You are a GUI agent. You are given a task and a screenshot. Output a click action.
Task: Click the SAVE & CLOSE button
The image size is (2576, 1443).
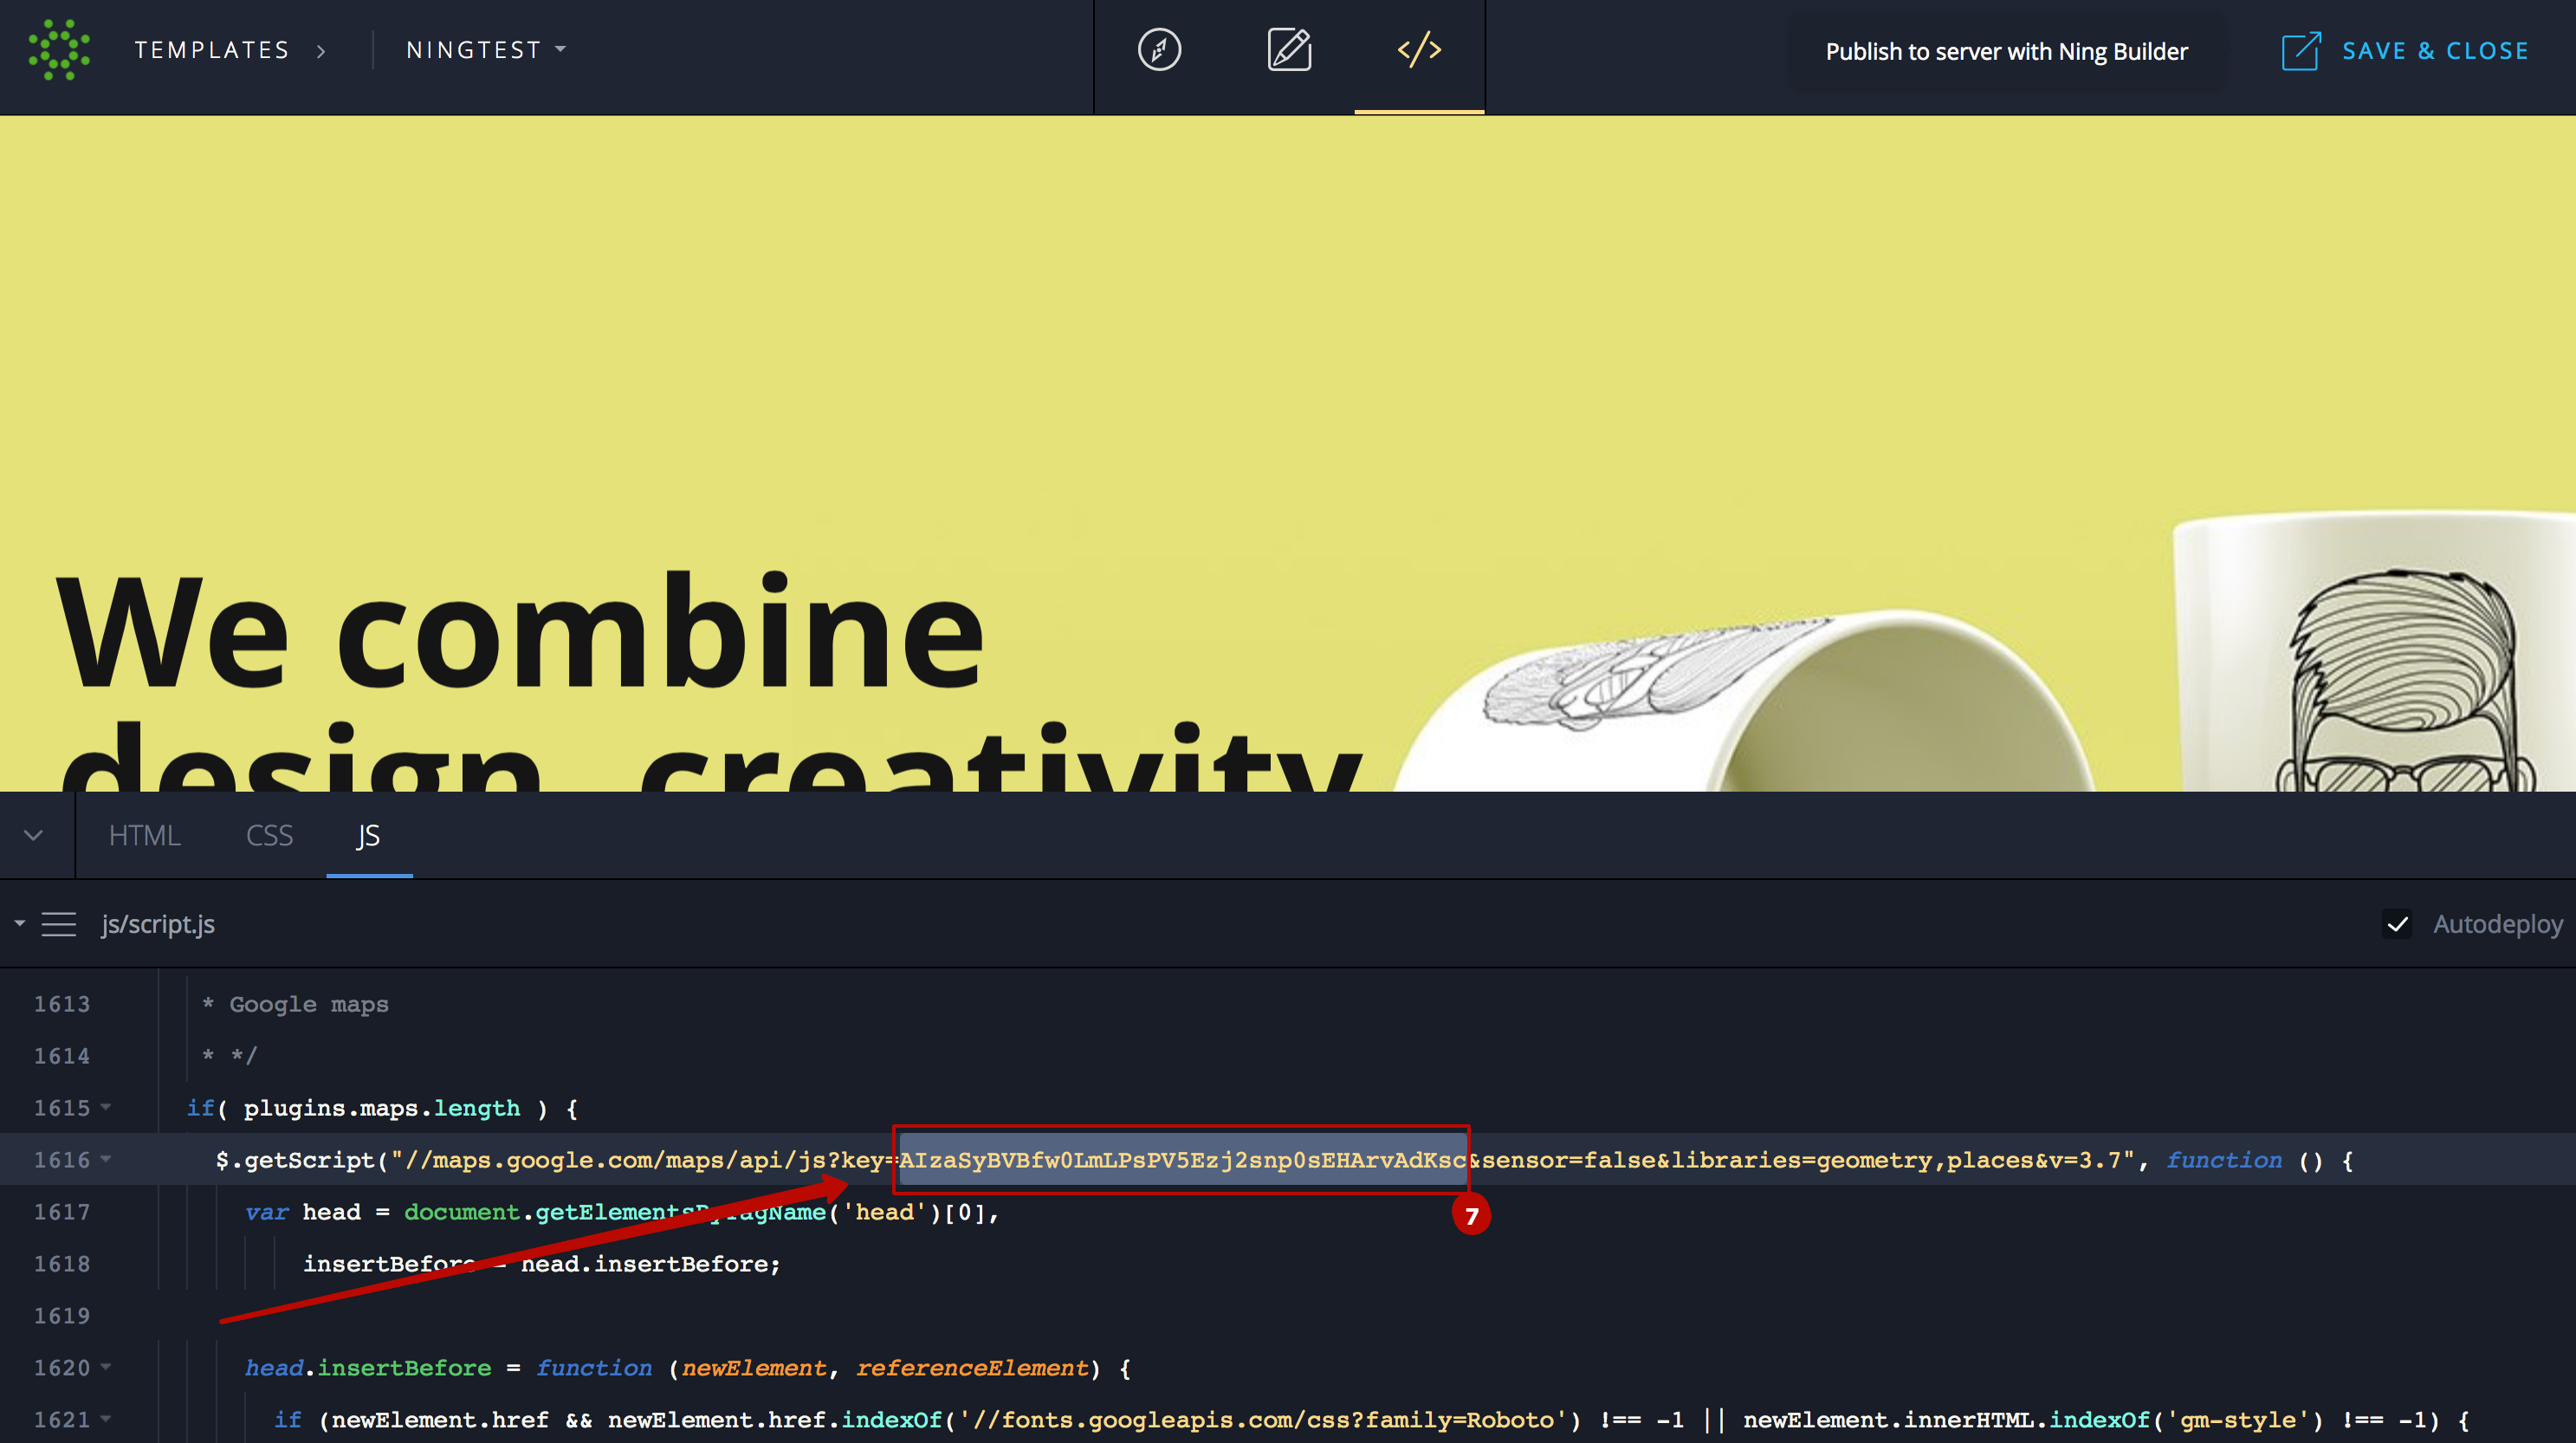click(2434, 51)
